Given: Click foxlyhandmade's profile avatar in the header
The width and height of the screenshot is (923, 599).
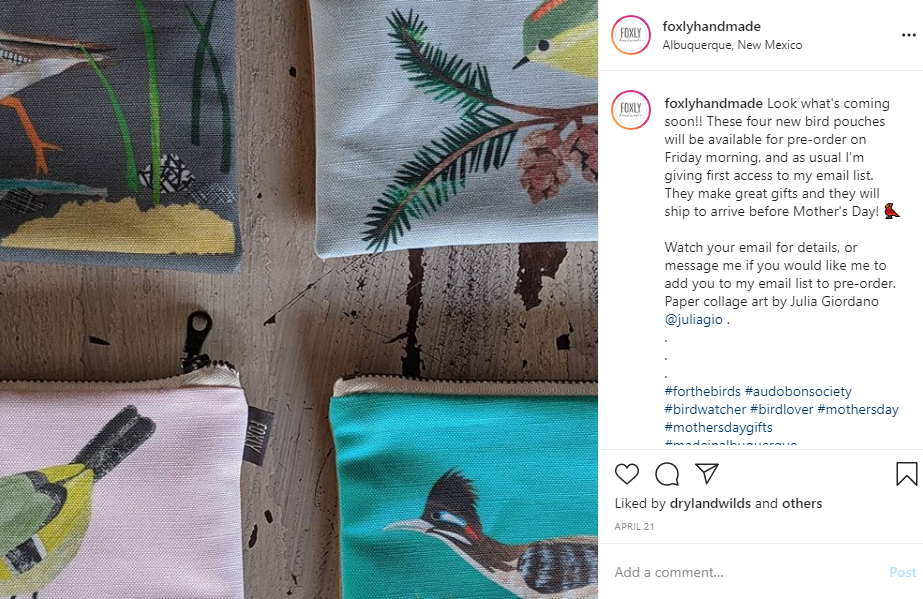Looking at the screenshot, I should point(630,35).
